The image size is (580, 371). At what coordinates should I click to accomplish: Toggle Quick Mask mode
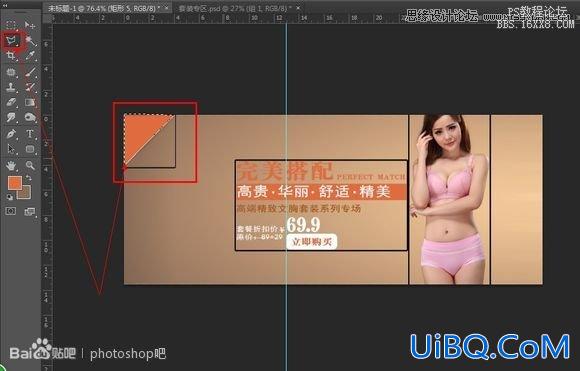(x=11, y=211)
